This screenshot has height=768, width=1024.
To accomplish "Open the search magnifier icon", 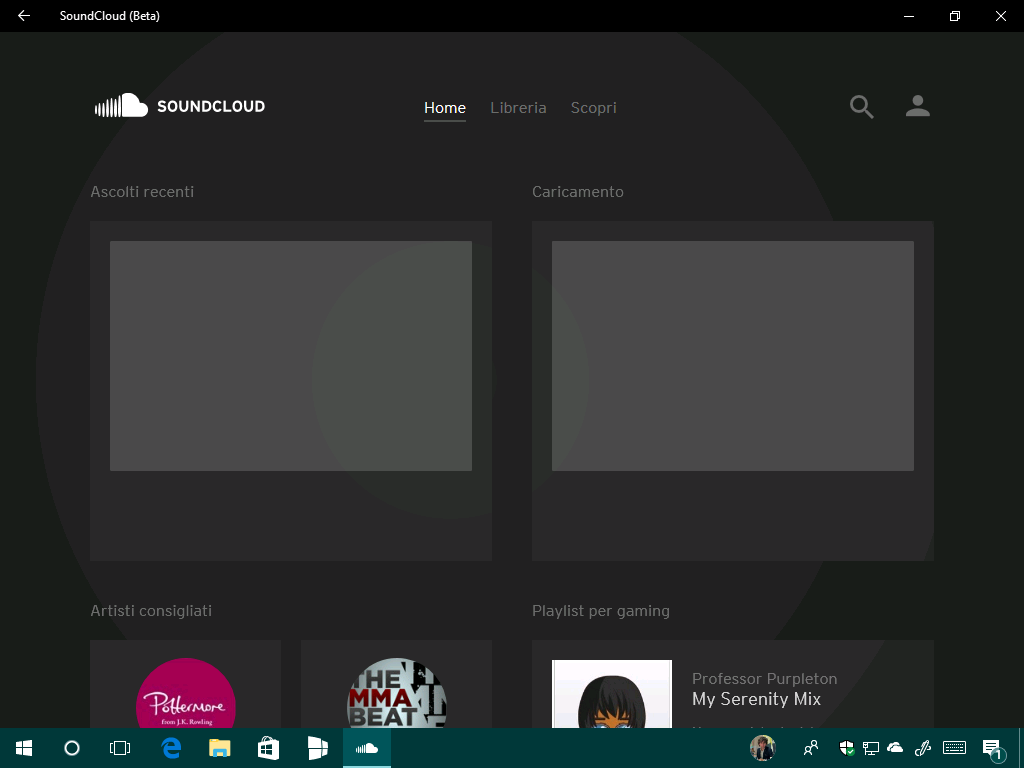I will [x=861, y=106].
